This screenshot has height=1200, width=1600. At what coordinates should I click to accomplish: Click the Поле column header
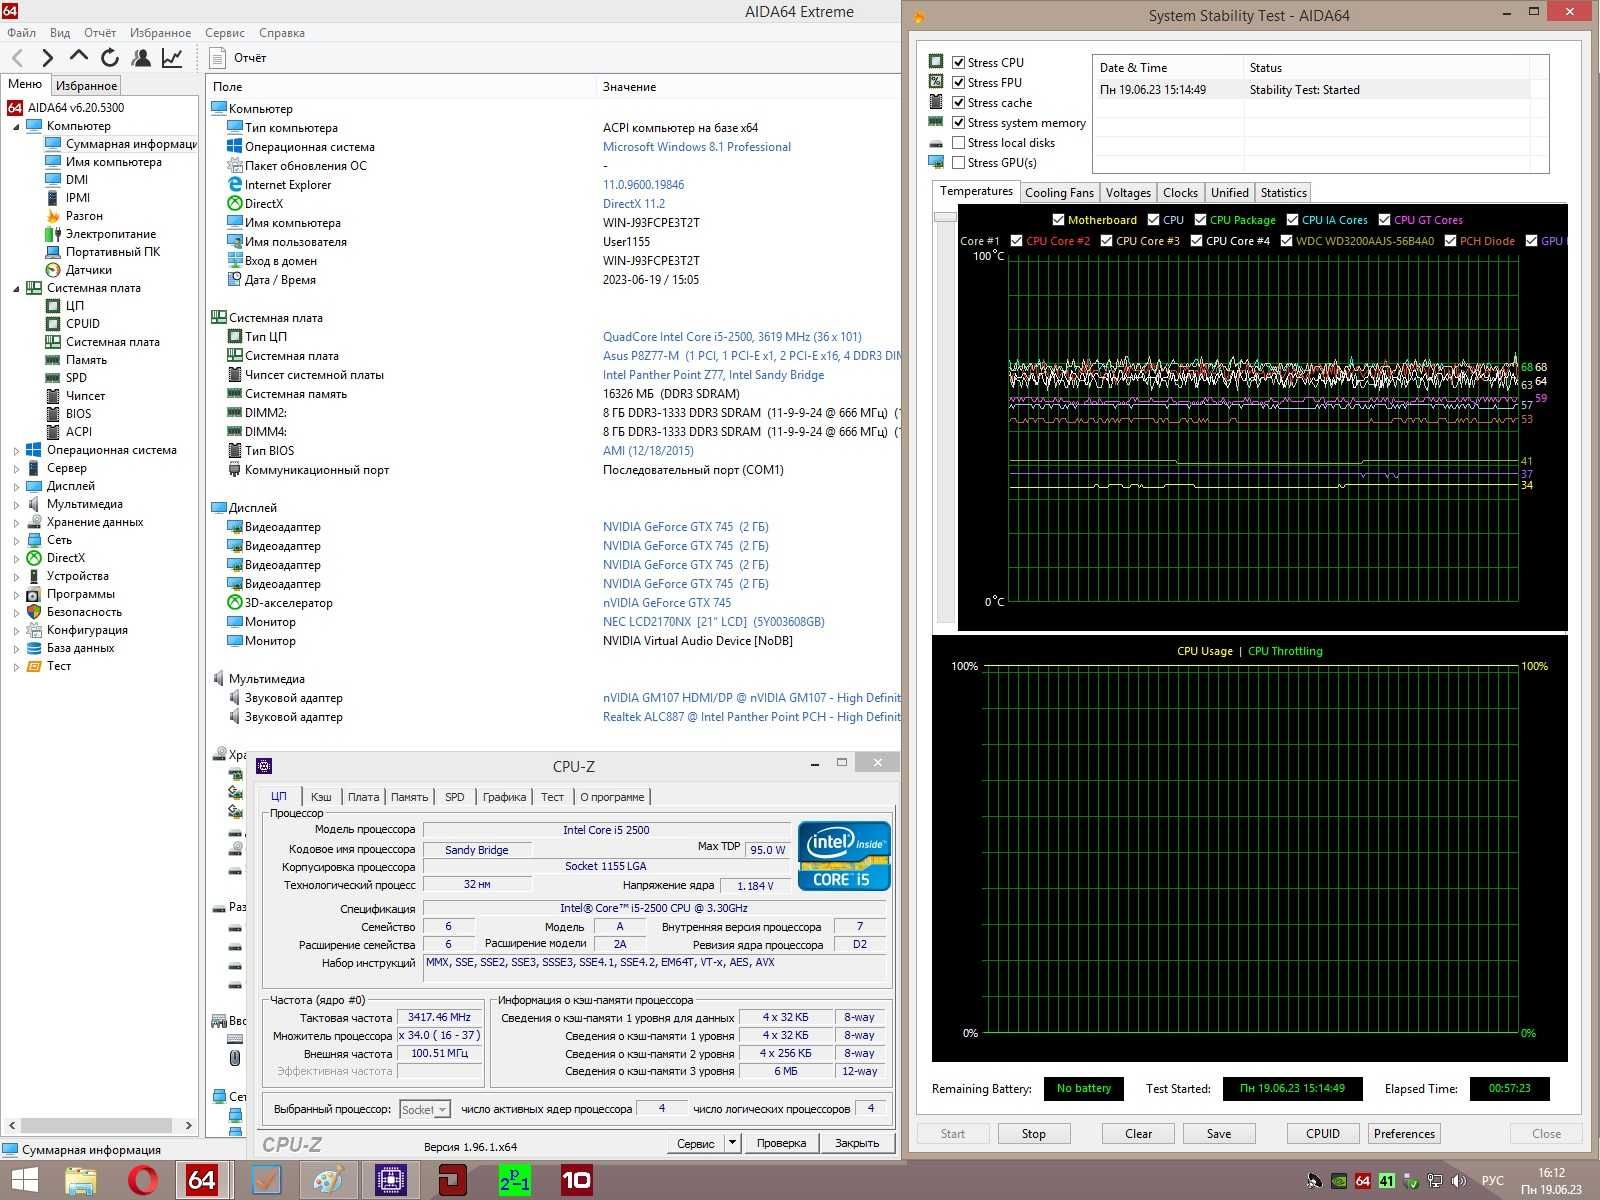403,87
